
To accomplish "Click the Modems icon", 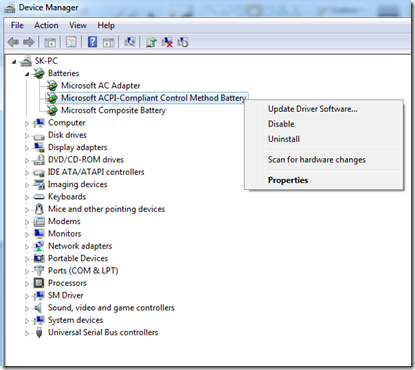I will 39,221.
